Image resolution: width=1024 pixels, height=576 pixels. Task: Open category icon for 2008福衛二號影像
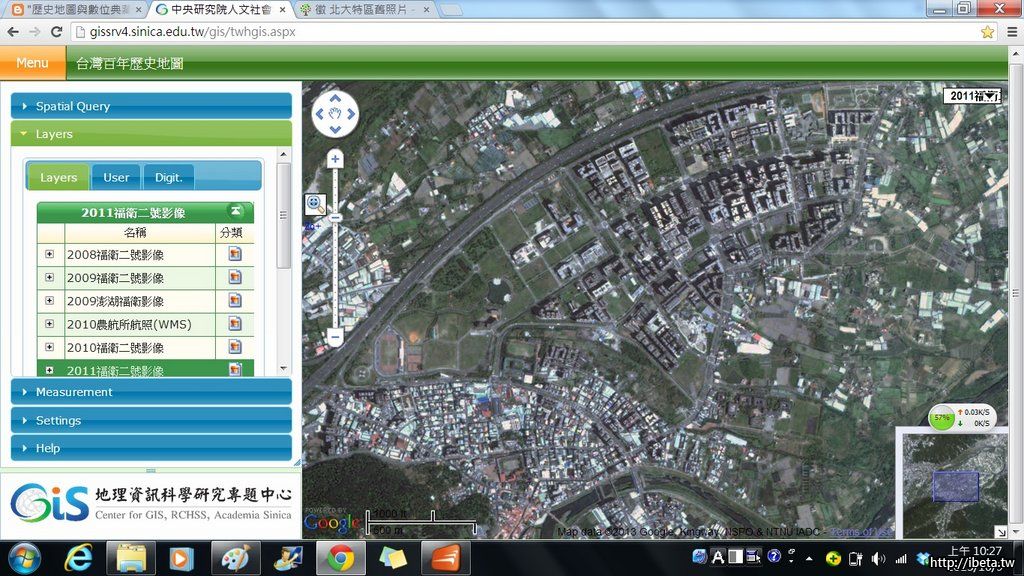pyautogui.click(x=235, y=254)
